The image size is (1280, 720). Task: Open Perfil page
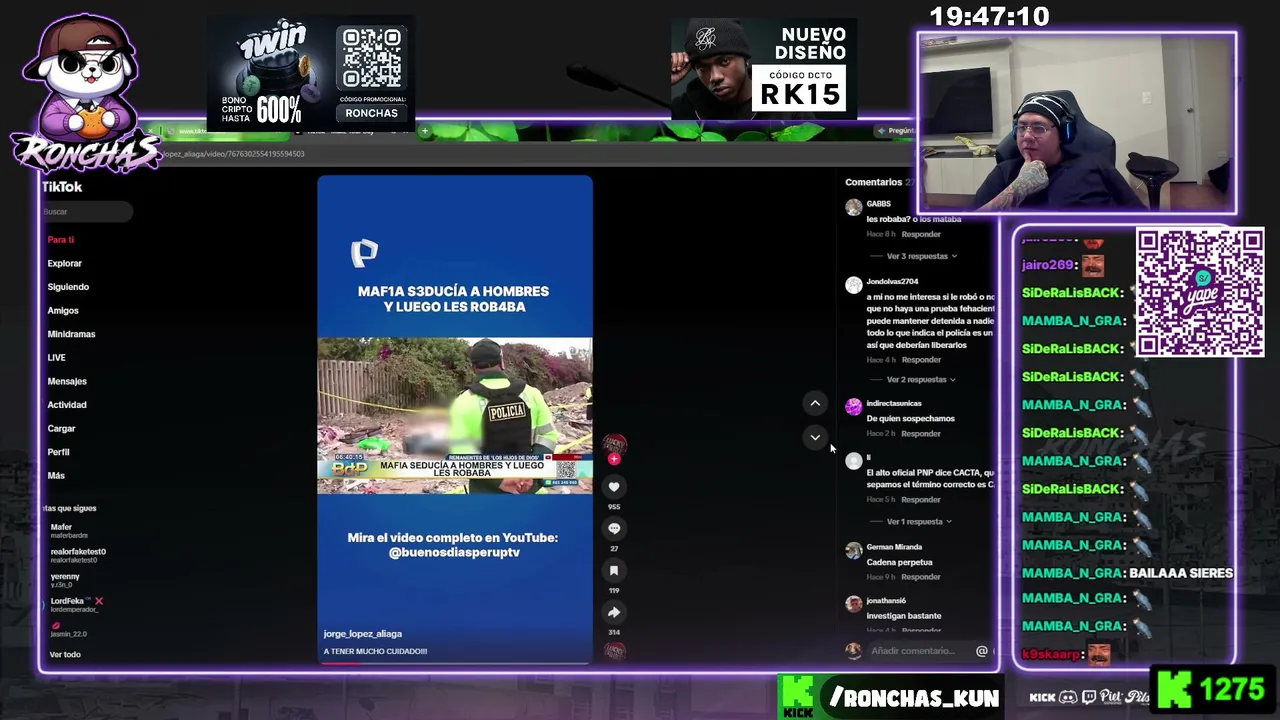(59, 452)
